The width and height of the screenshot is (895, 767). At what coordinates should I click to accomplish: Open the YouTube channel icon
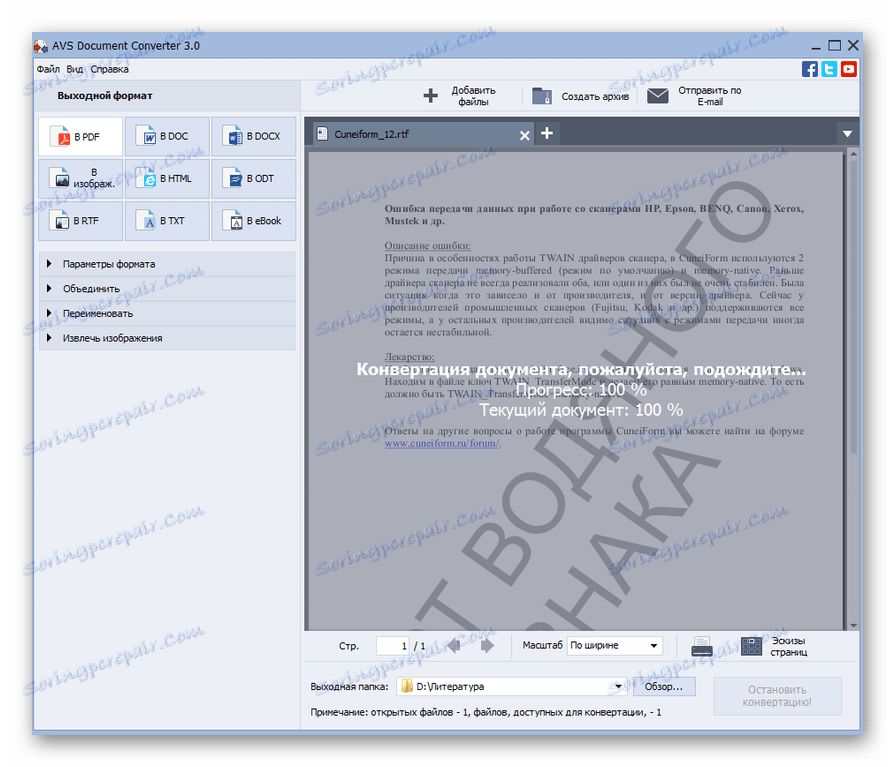[x=848, y=69]
